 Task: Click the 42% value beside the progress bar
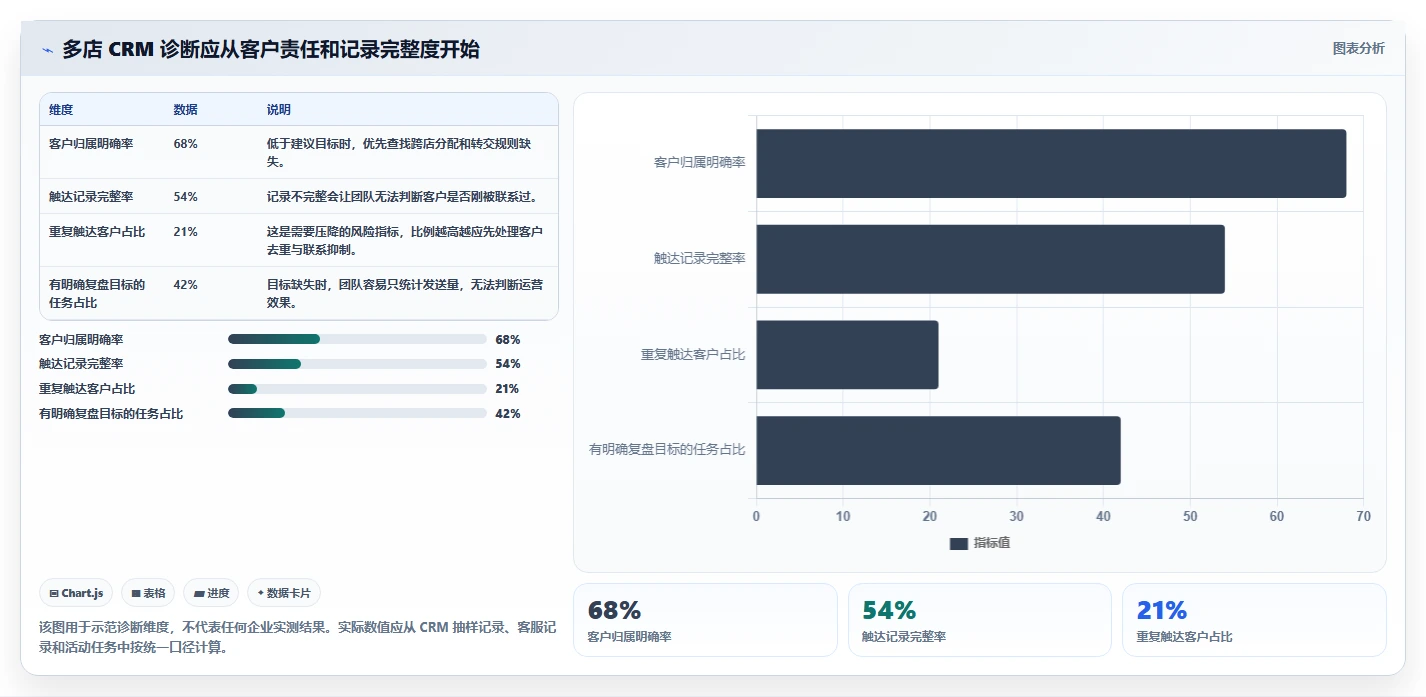508,413
